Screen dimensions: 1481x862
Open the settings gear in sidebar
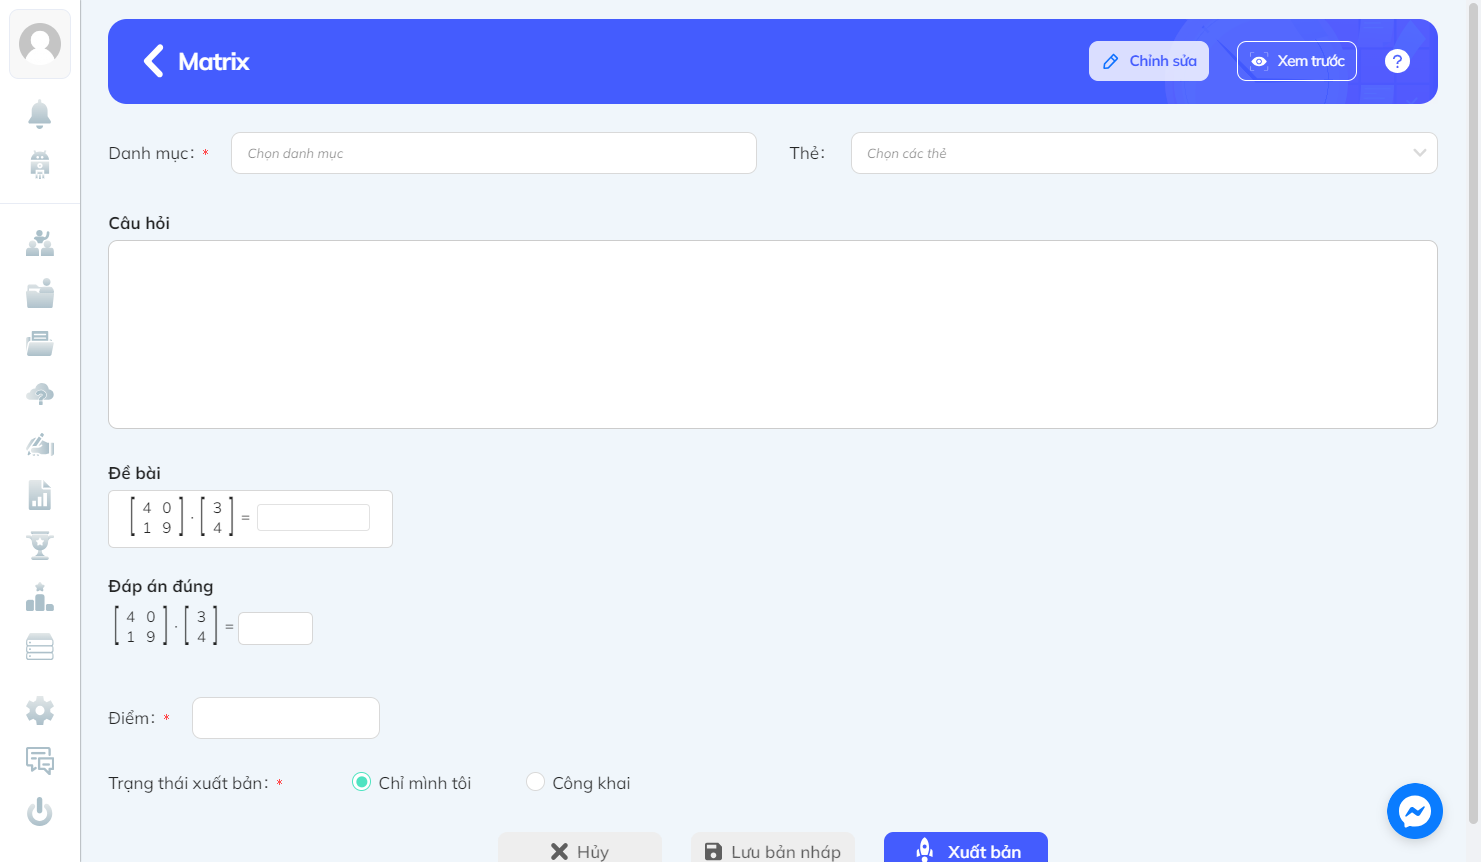coord(40,711)
